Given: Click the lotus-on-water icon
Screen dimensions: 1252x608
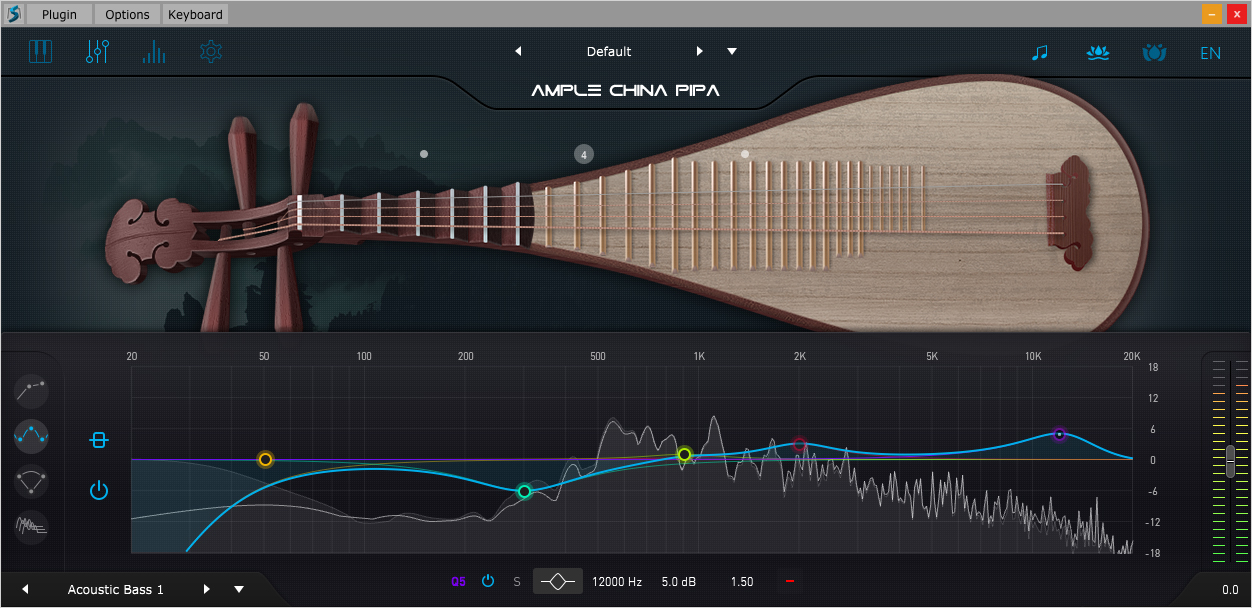Looking at the screenshot, I should (x=1098, y=52).
